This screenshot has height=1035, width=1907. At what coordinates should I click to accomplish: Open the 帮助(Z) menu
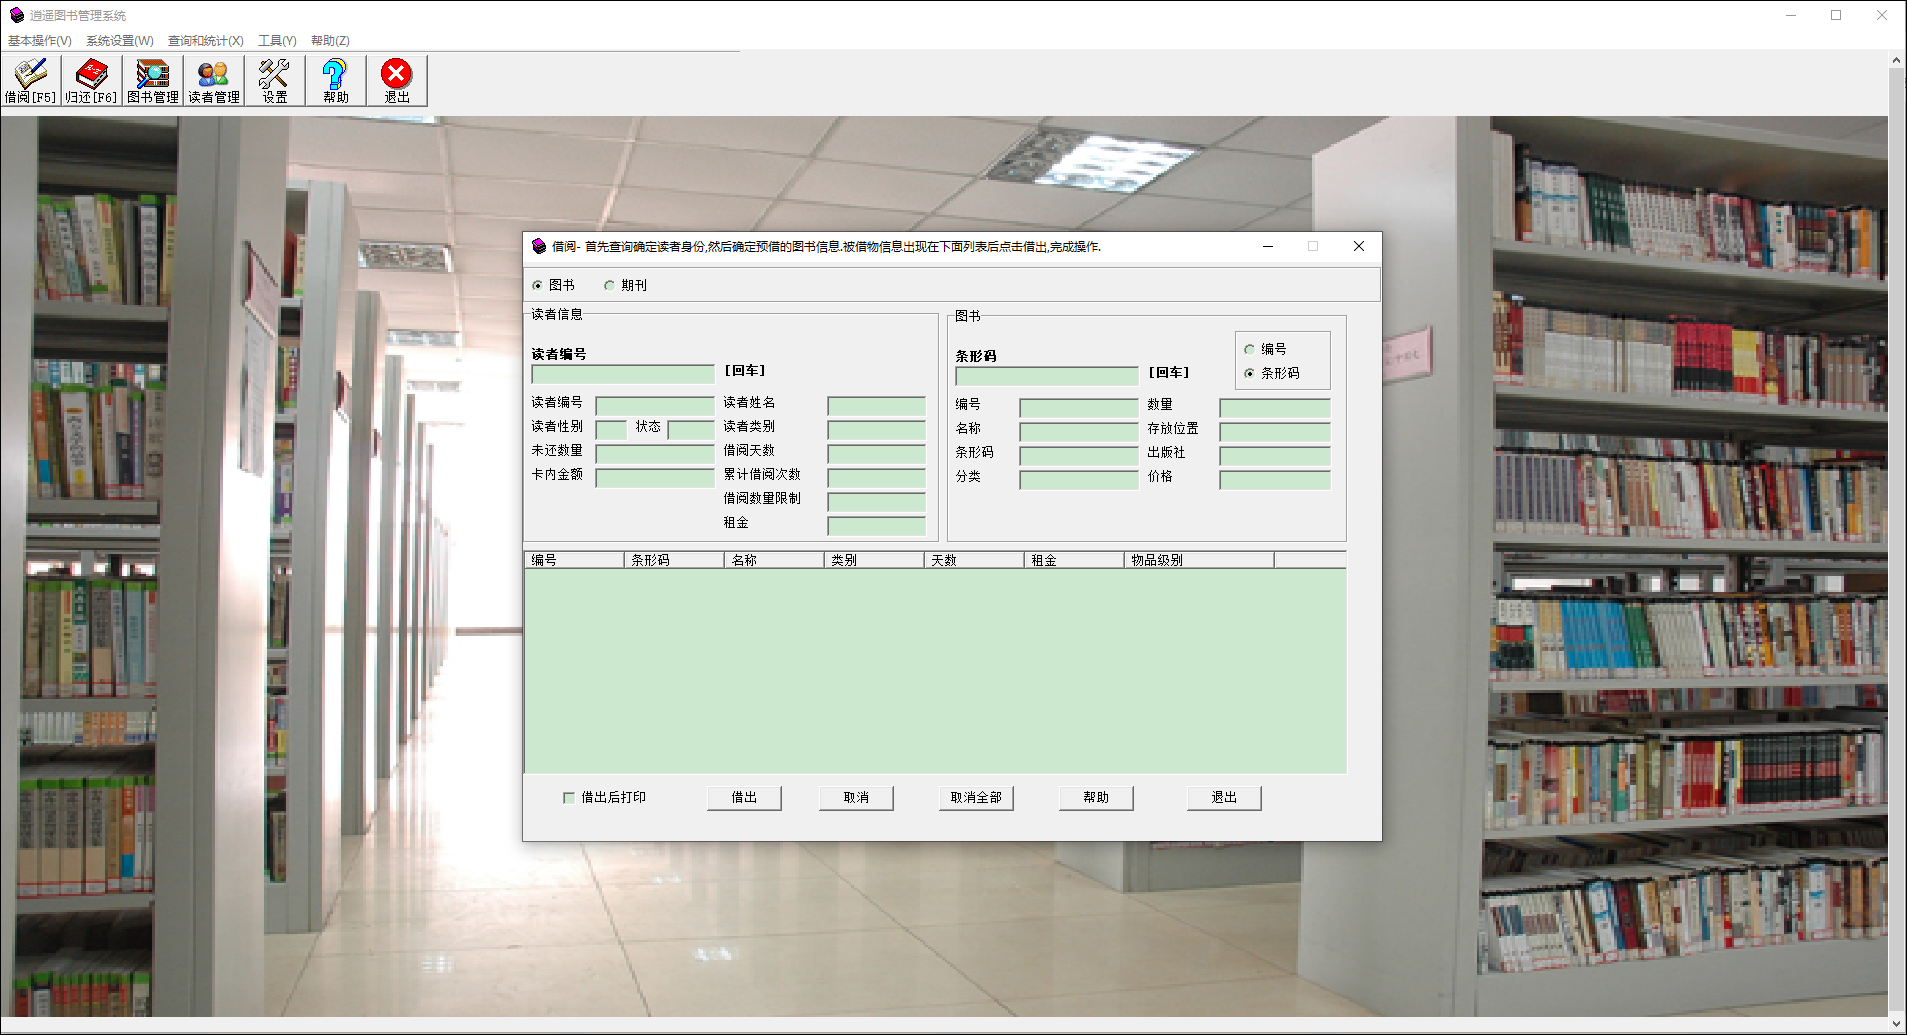point(330,41)
